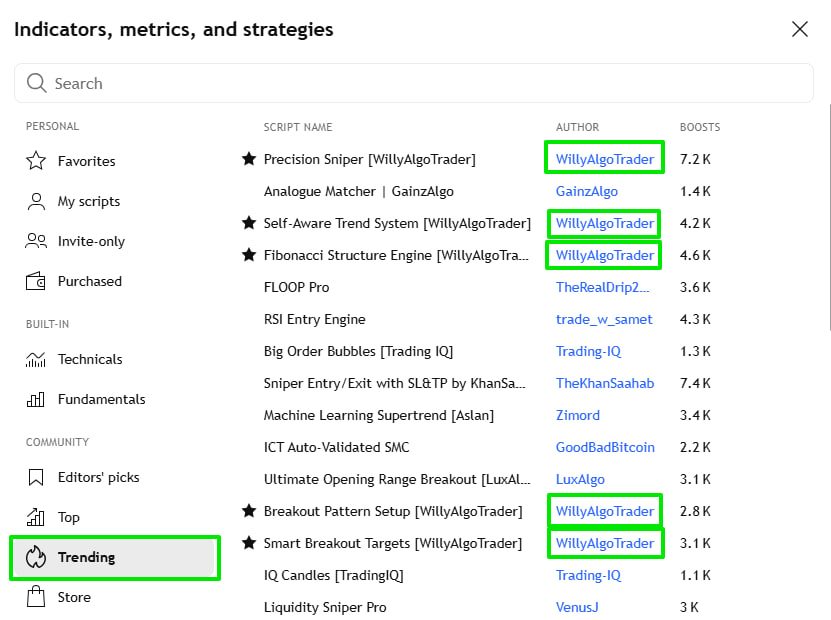Click the Invite-only people icon

[x=36, y=241]
